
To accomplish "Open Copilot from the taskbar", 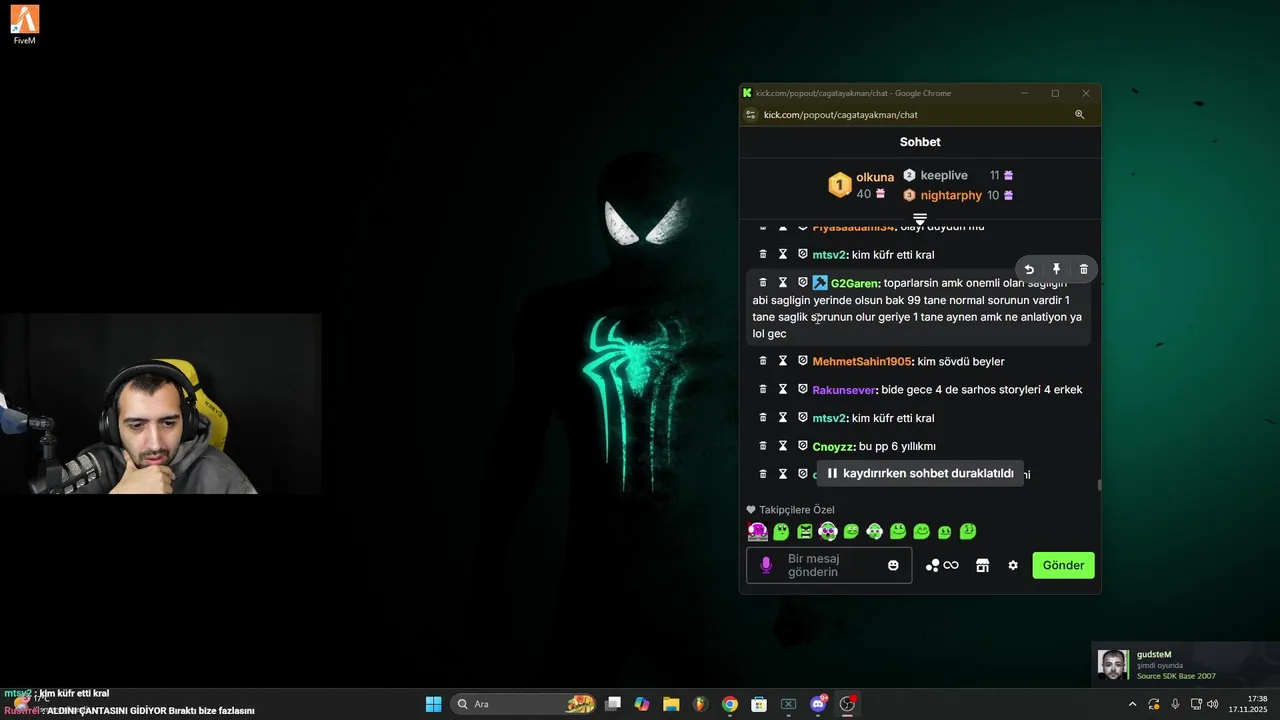I will (x=642, y=704).
